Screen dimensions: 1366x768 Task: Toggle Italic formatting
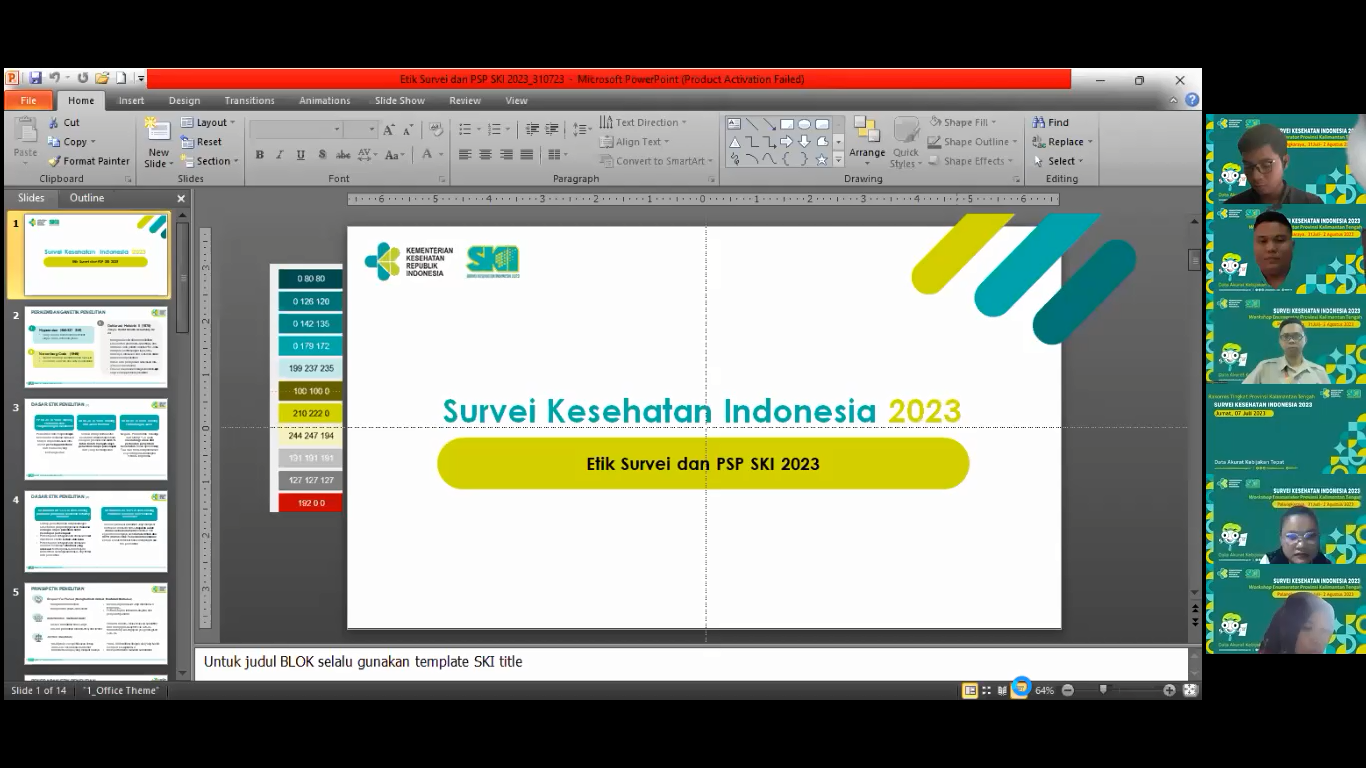[x=280, y=155]
